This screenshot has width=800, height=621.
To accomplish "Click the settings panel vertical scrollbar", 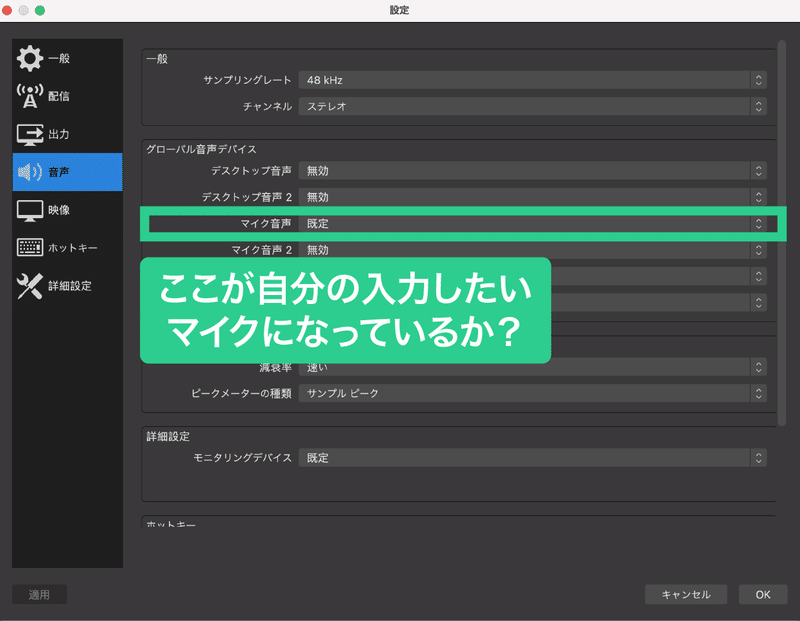I will point(782,232).
